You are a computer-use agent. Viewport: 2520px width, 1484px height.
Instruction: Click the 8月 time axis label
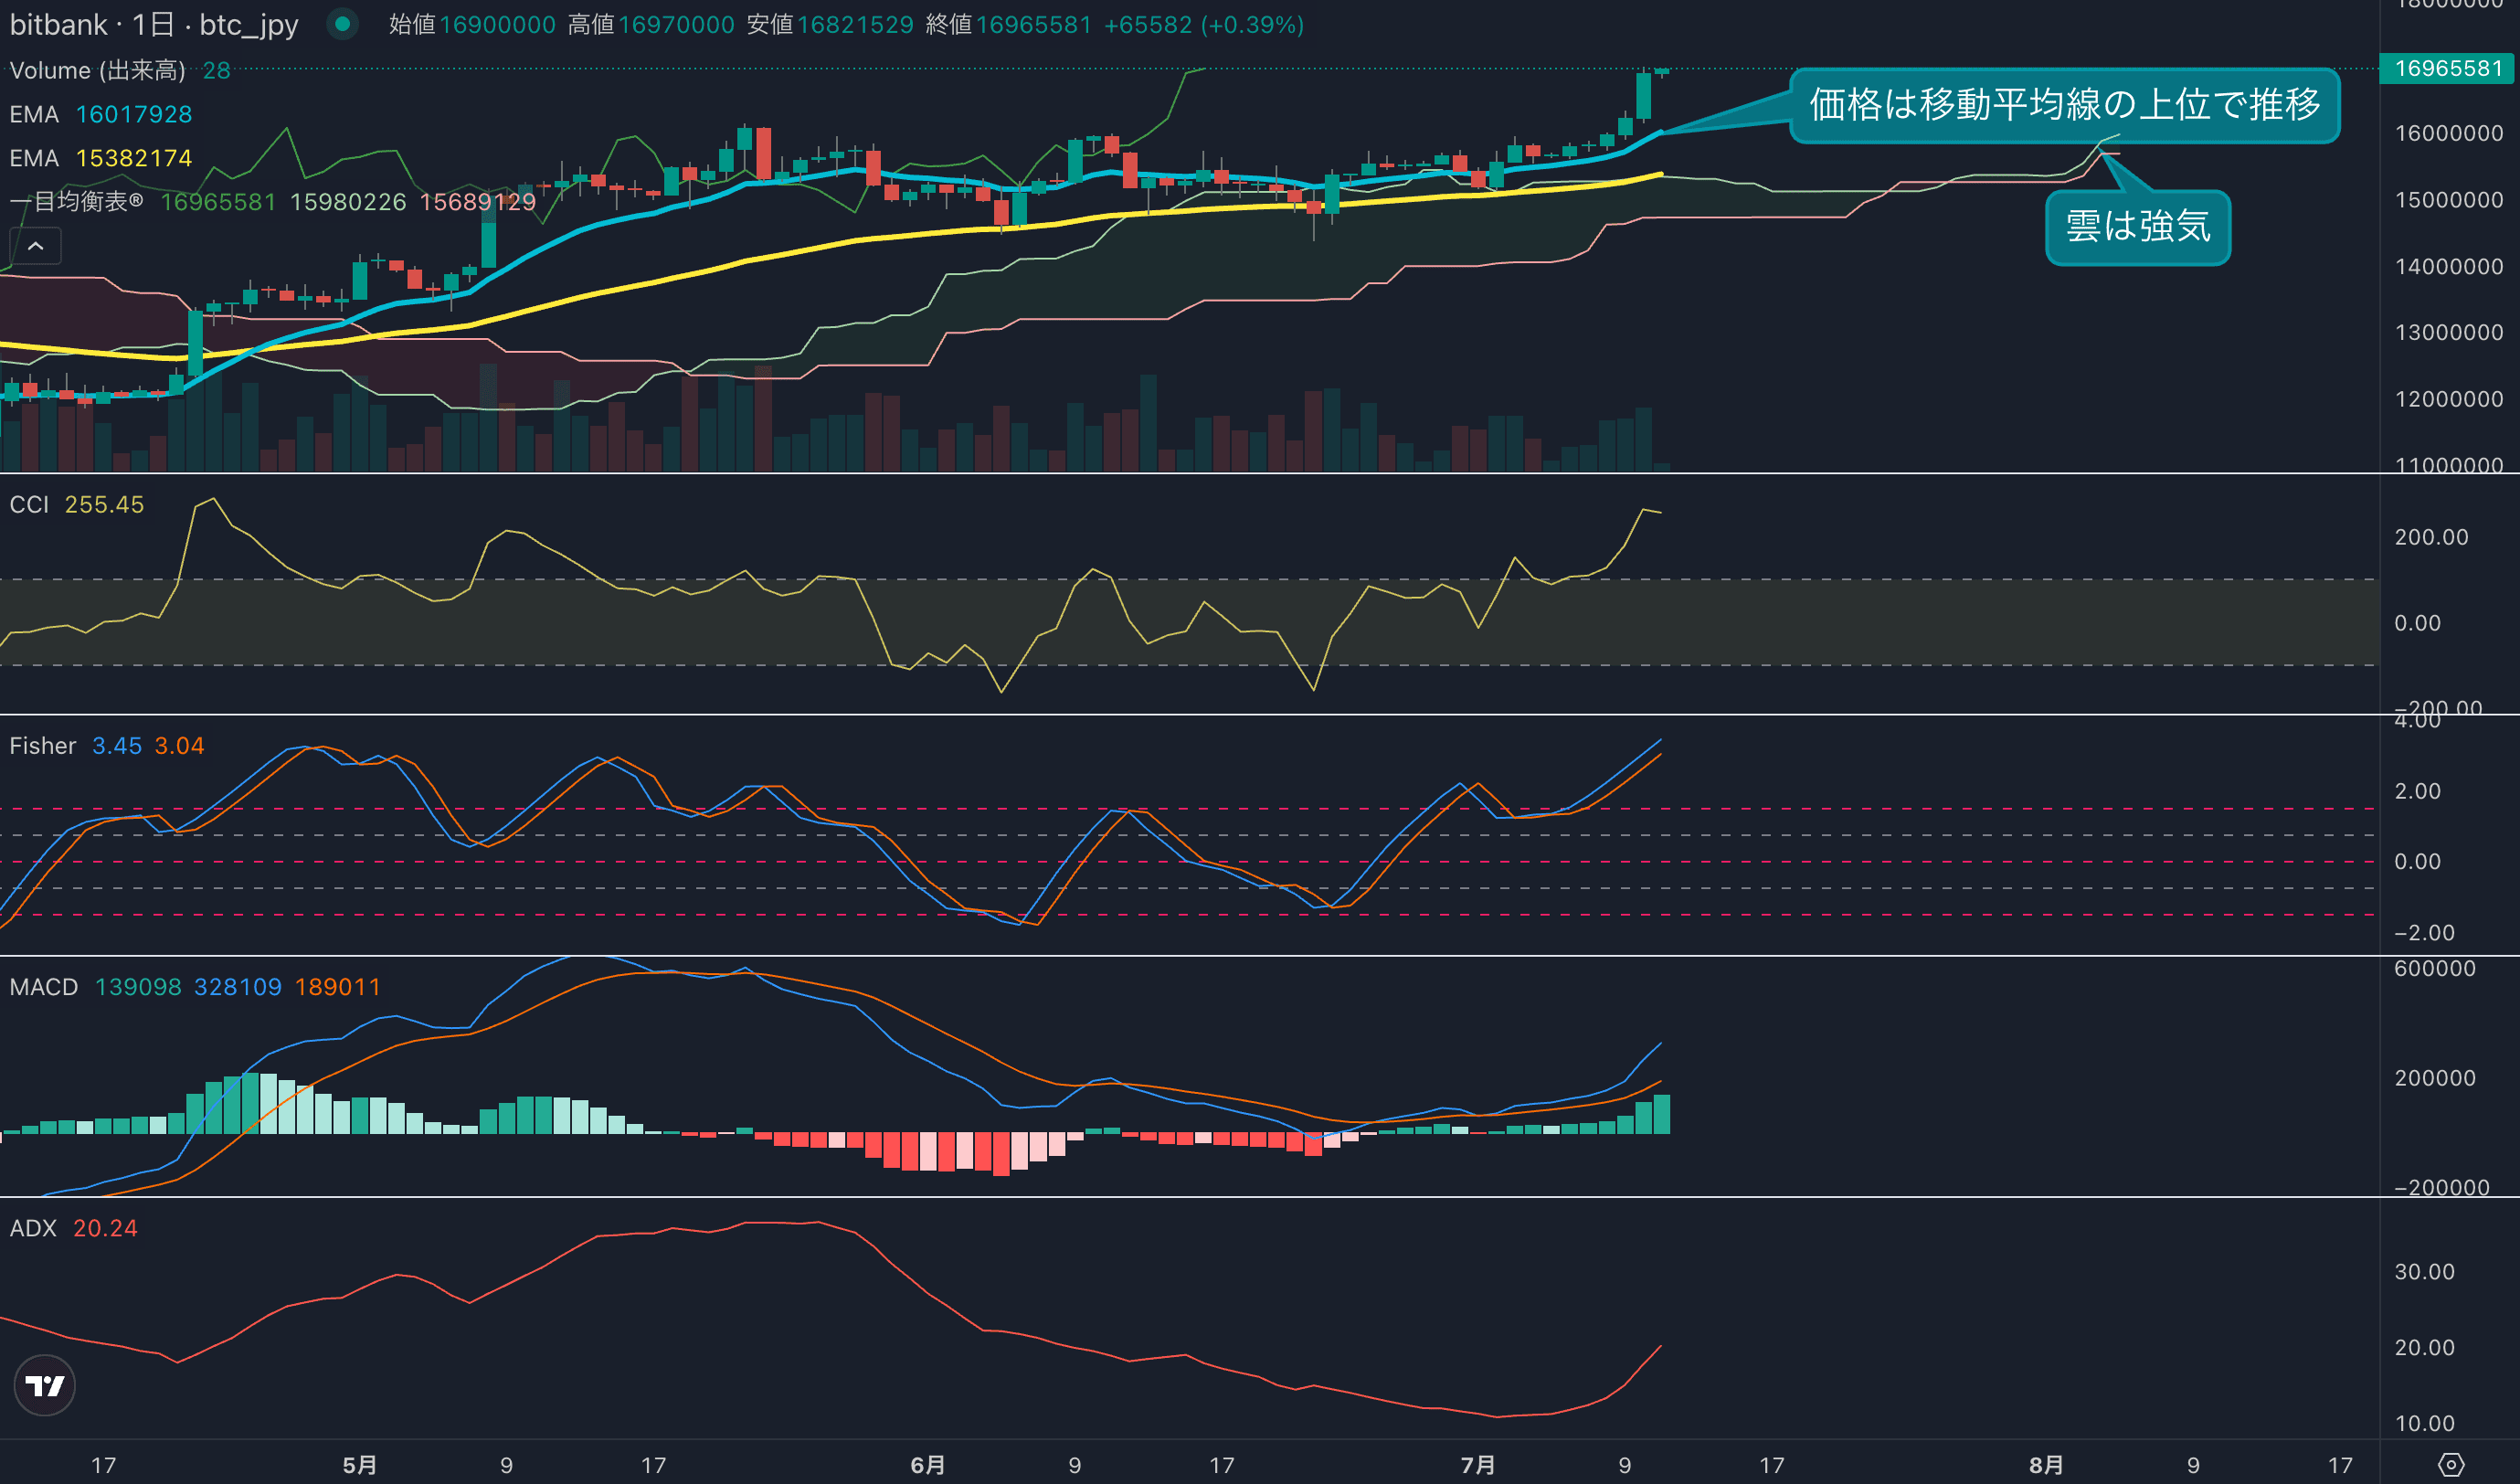[2046, 1465]
